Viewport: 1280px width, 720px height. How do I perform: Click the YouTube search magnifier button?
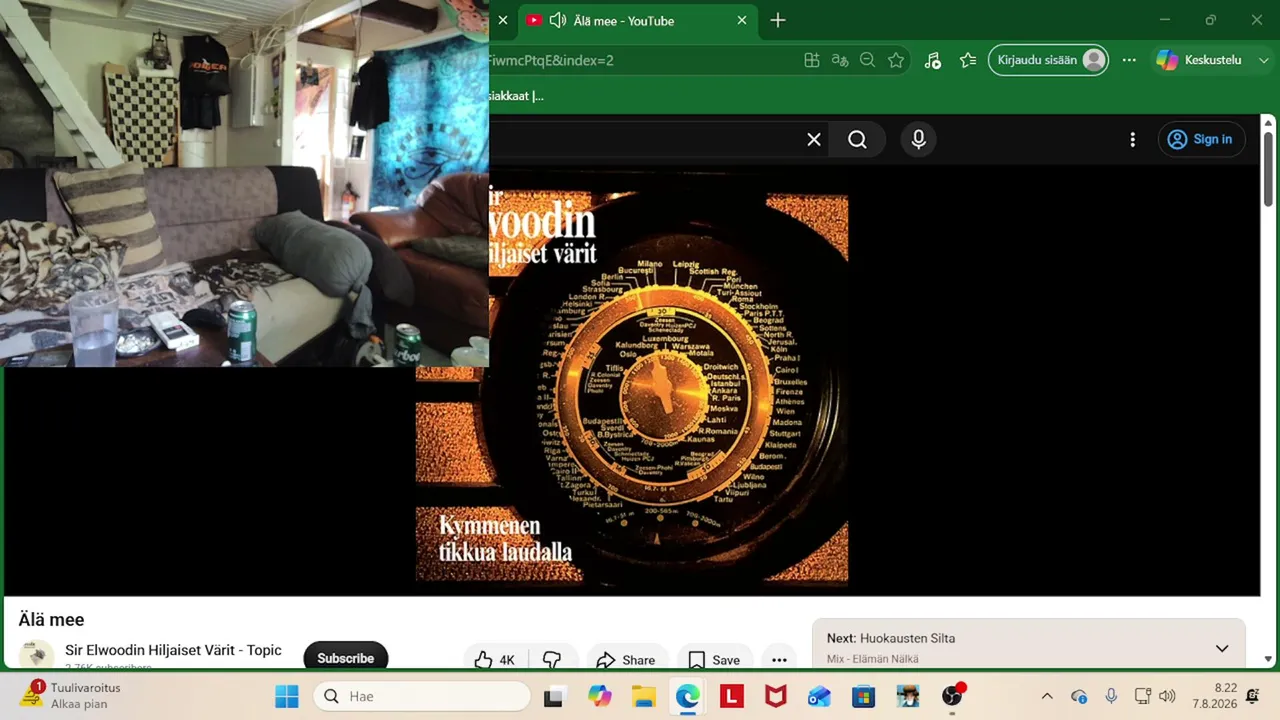coord(858,140)
